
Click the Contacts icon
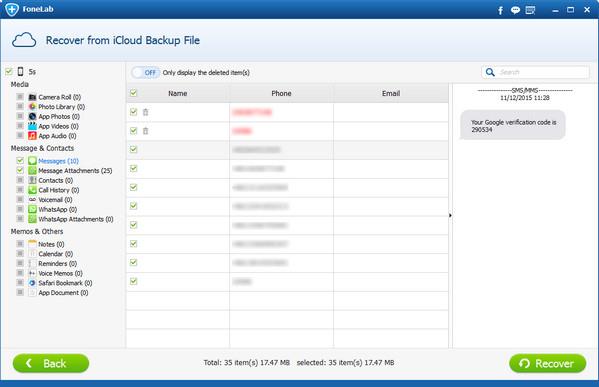(32, 180)
